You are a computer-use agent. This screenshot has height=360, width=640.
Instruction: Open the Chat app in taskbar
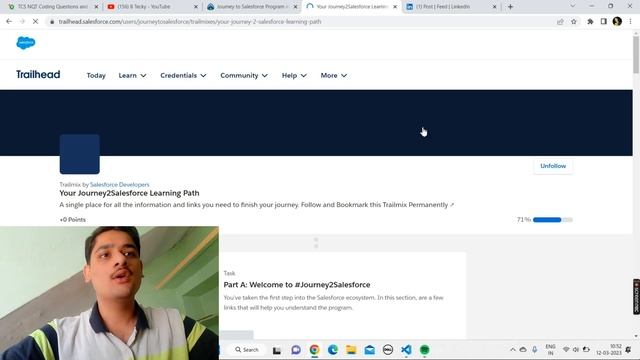(x=296, y=350)
